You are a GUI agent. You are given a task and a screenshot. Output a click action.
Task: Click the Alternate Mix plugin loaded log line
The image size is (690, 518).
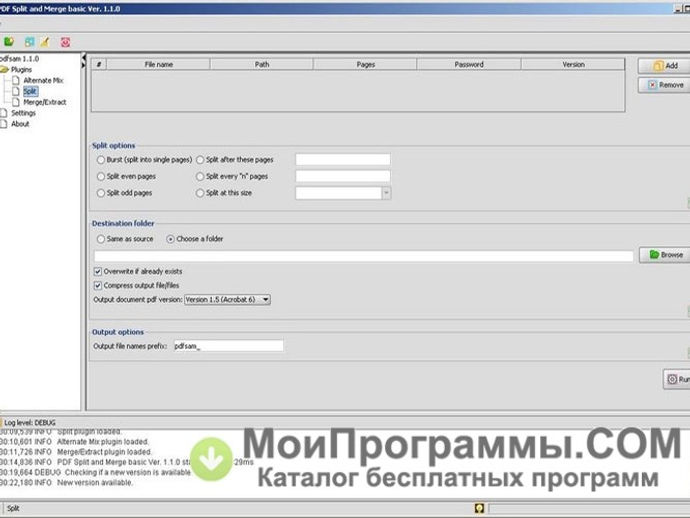(x=75, y=442)
